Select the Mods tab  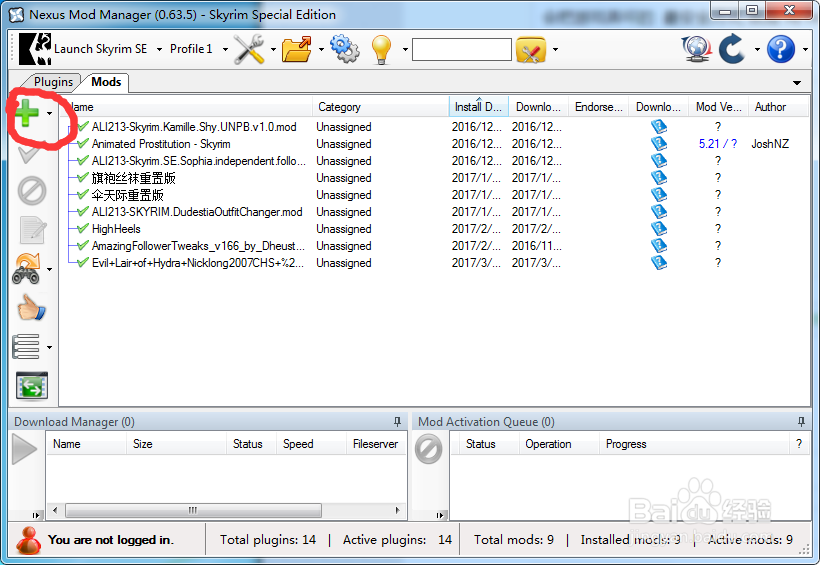tap(106, 82)
